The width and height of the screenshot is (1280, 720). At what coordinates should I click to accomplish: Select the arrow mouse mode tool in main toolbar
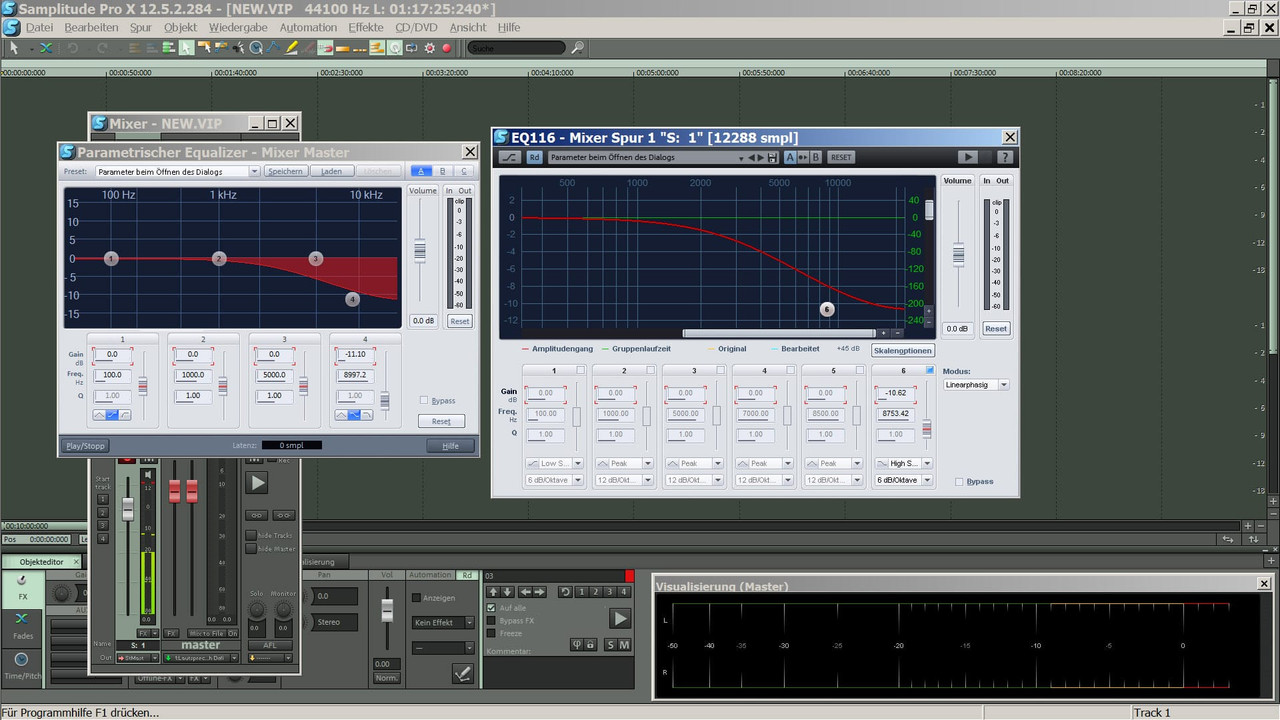(14, 47)
